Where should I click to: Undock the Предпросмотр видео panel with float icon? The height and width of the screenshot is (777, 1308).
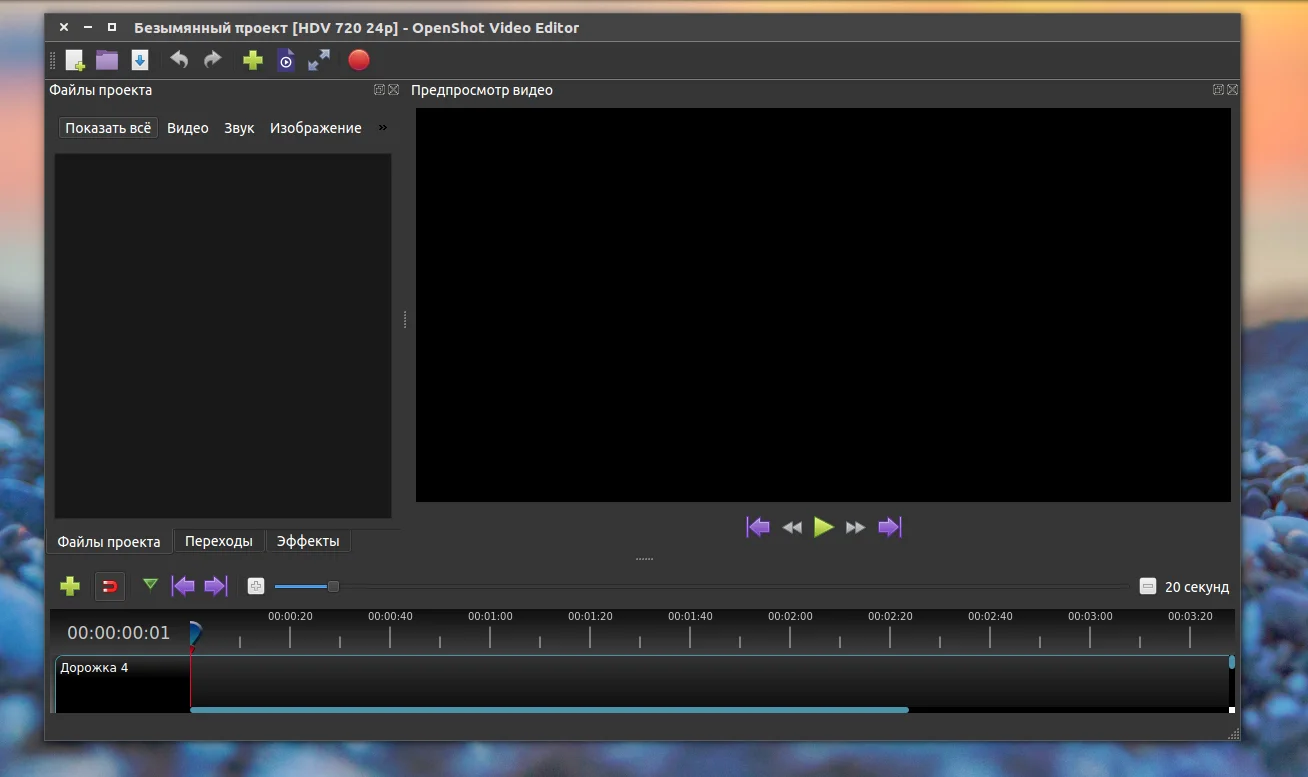pyautogui.click(x=1218, y=90)
